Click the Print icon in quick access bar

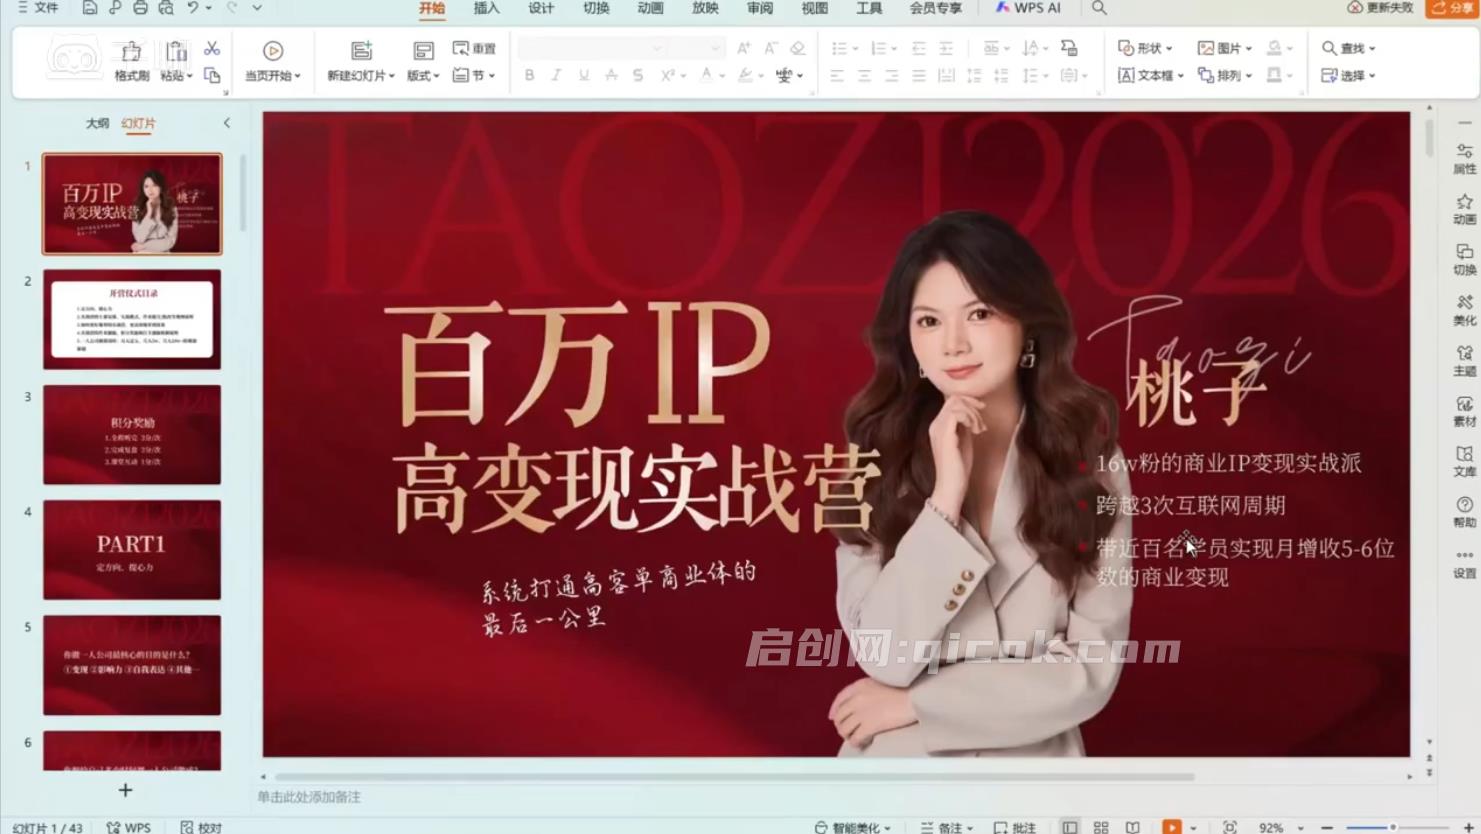pyautogui.click(x=140, y=8)
